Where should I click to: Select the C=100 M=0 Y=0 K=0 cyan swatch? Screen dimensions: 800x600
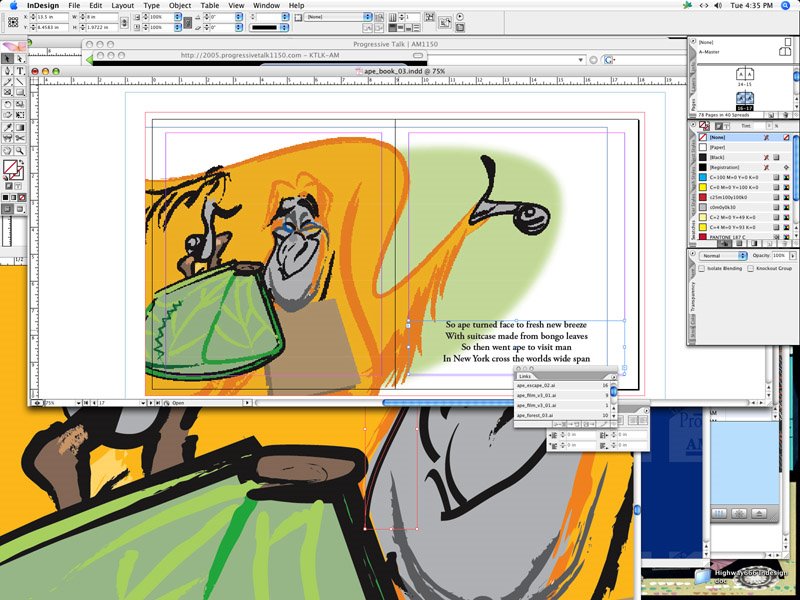tap(744, 178)
